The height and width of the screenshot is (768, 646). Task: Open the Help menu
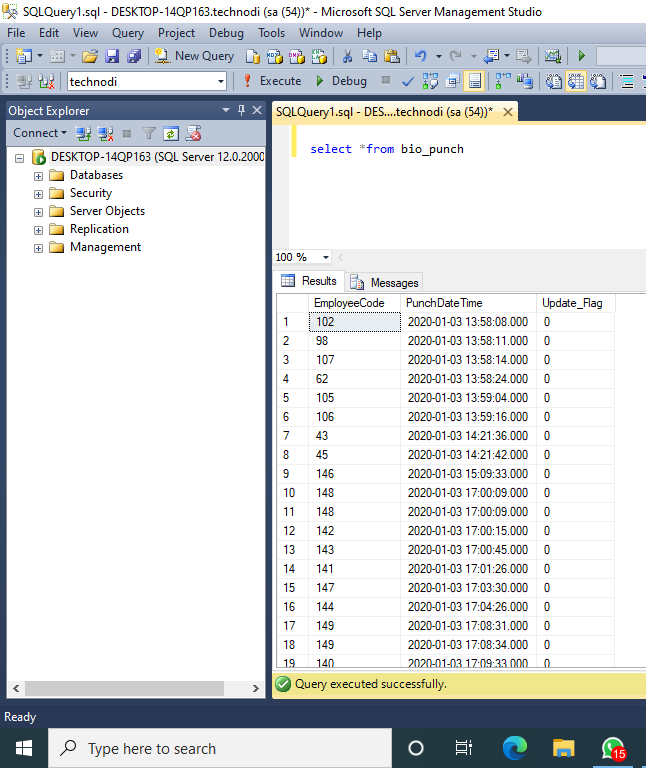[x=369, y=33]
